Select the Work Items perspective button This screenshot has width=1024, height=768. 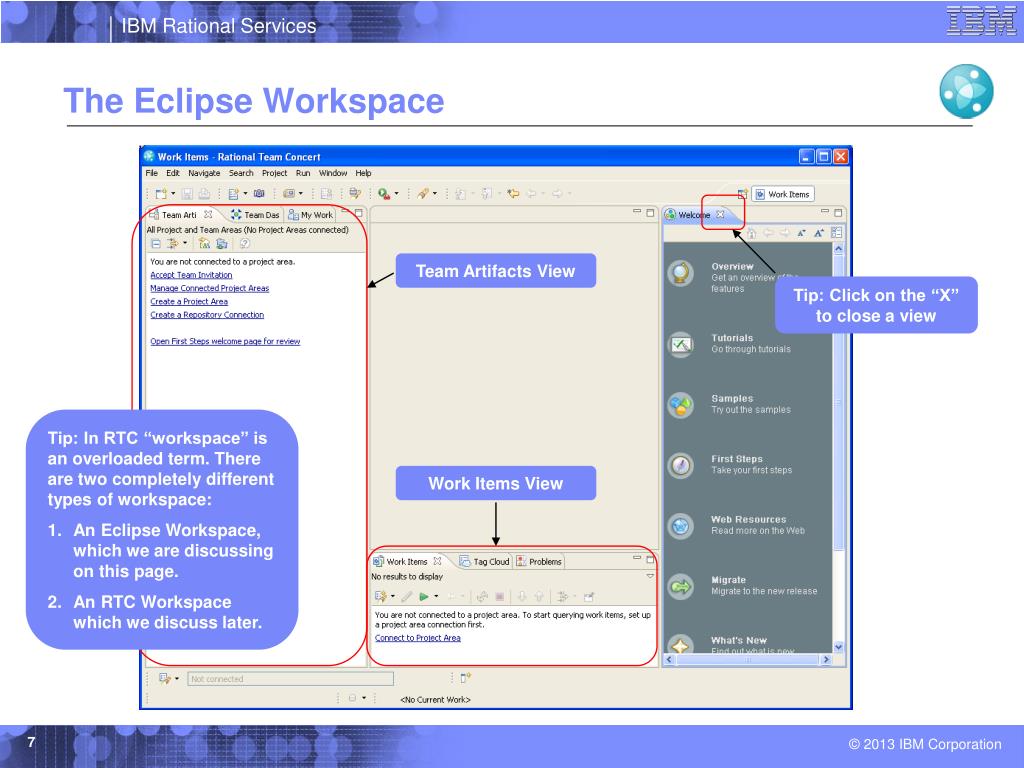[x=783, y=194]
